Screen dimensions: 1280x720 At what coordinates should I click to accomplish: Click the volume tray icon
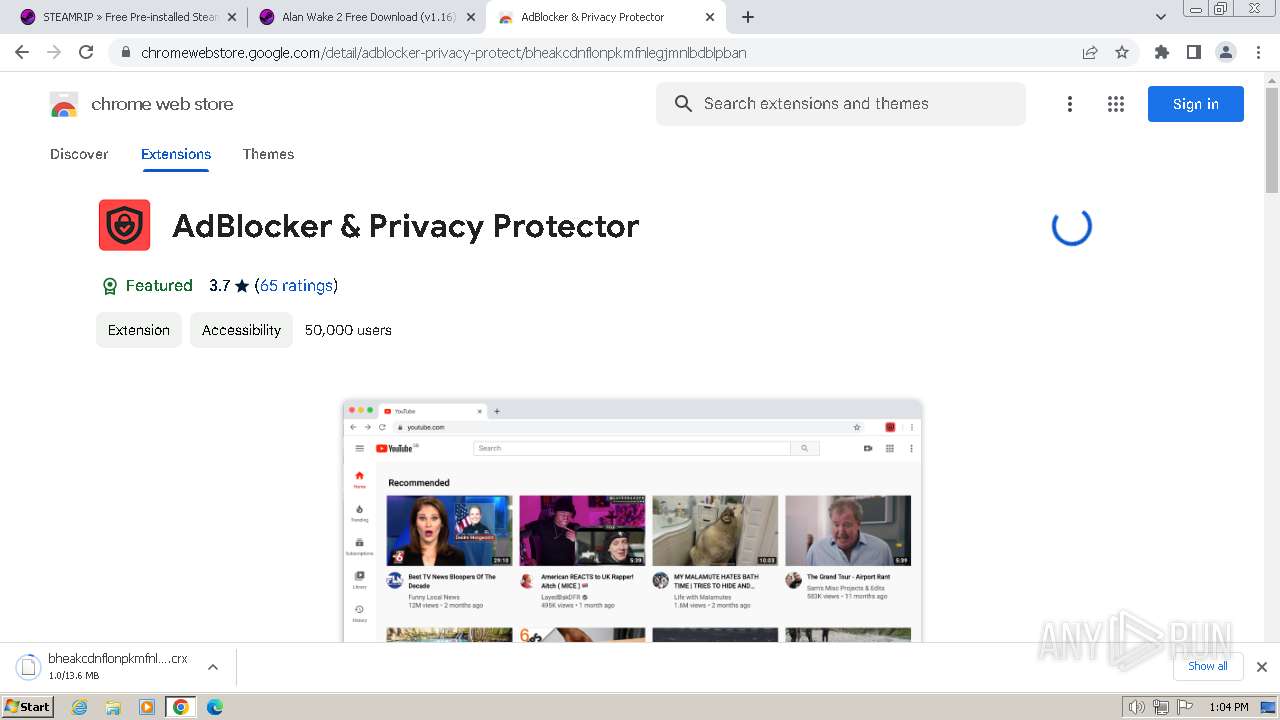(1136, 707)
